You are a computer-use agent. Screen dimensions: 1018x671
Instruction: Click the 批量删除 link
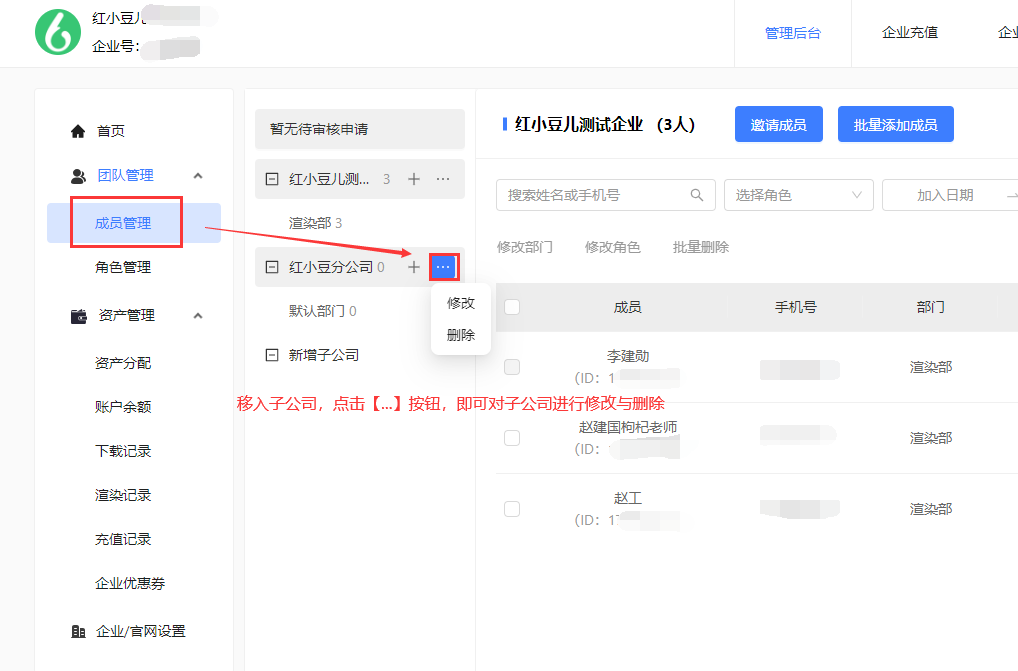click(x=701, y=247)
